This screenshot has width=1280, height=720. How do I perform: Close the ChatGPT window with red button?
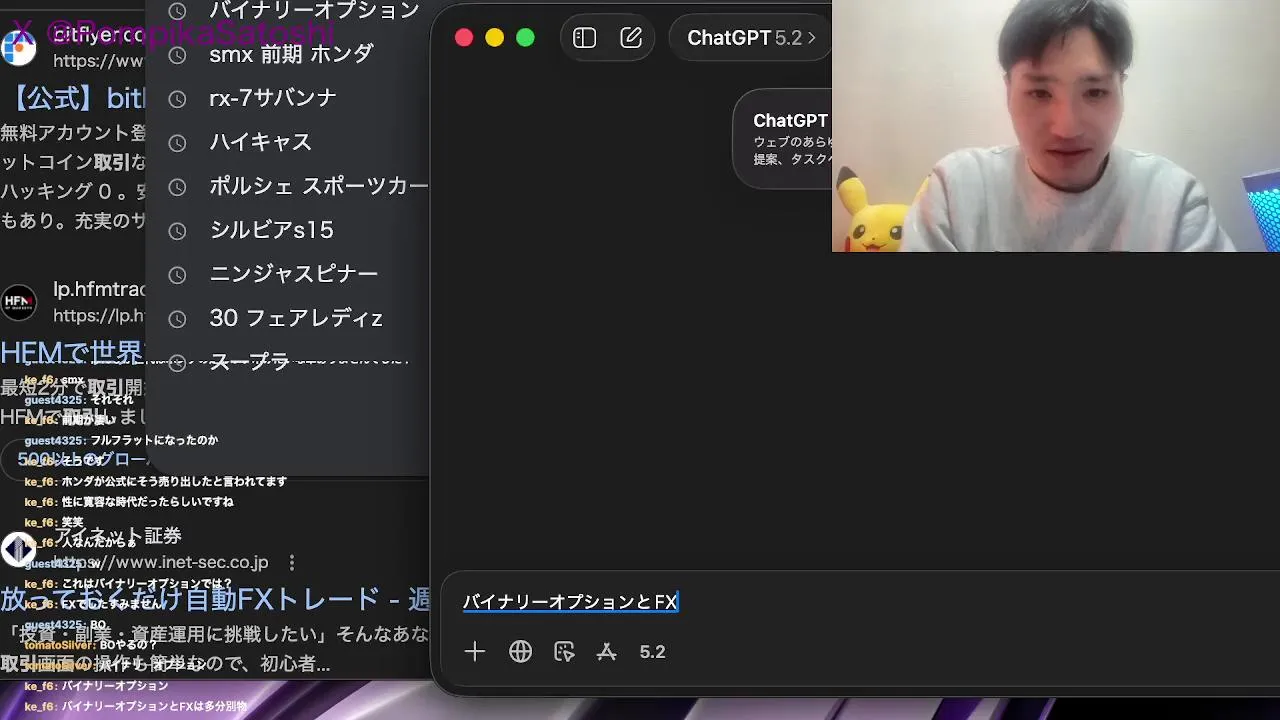click(x=464, y=38)
